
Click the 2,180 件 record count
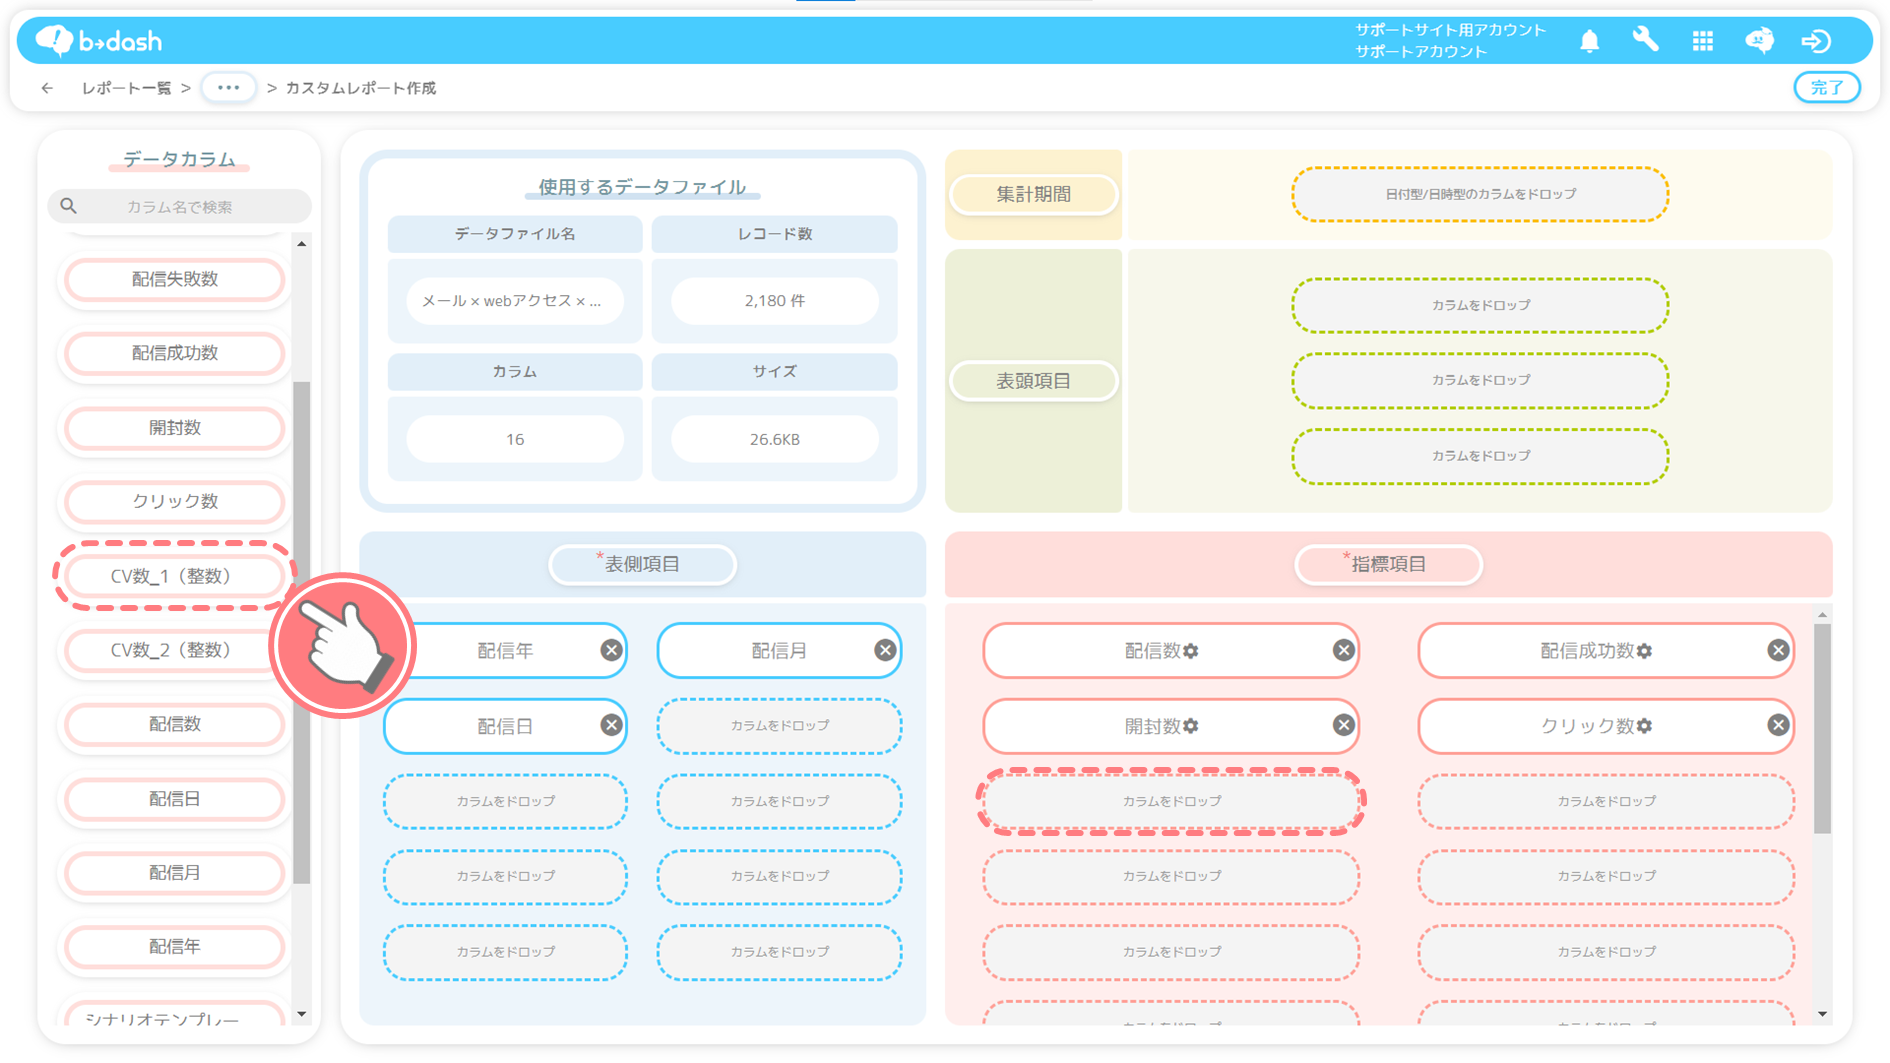coord(775,300)
